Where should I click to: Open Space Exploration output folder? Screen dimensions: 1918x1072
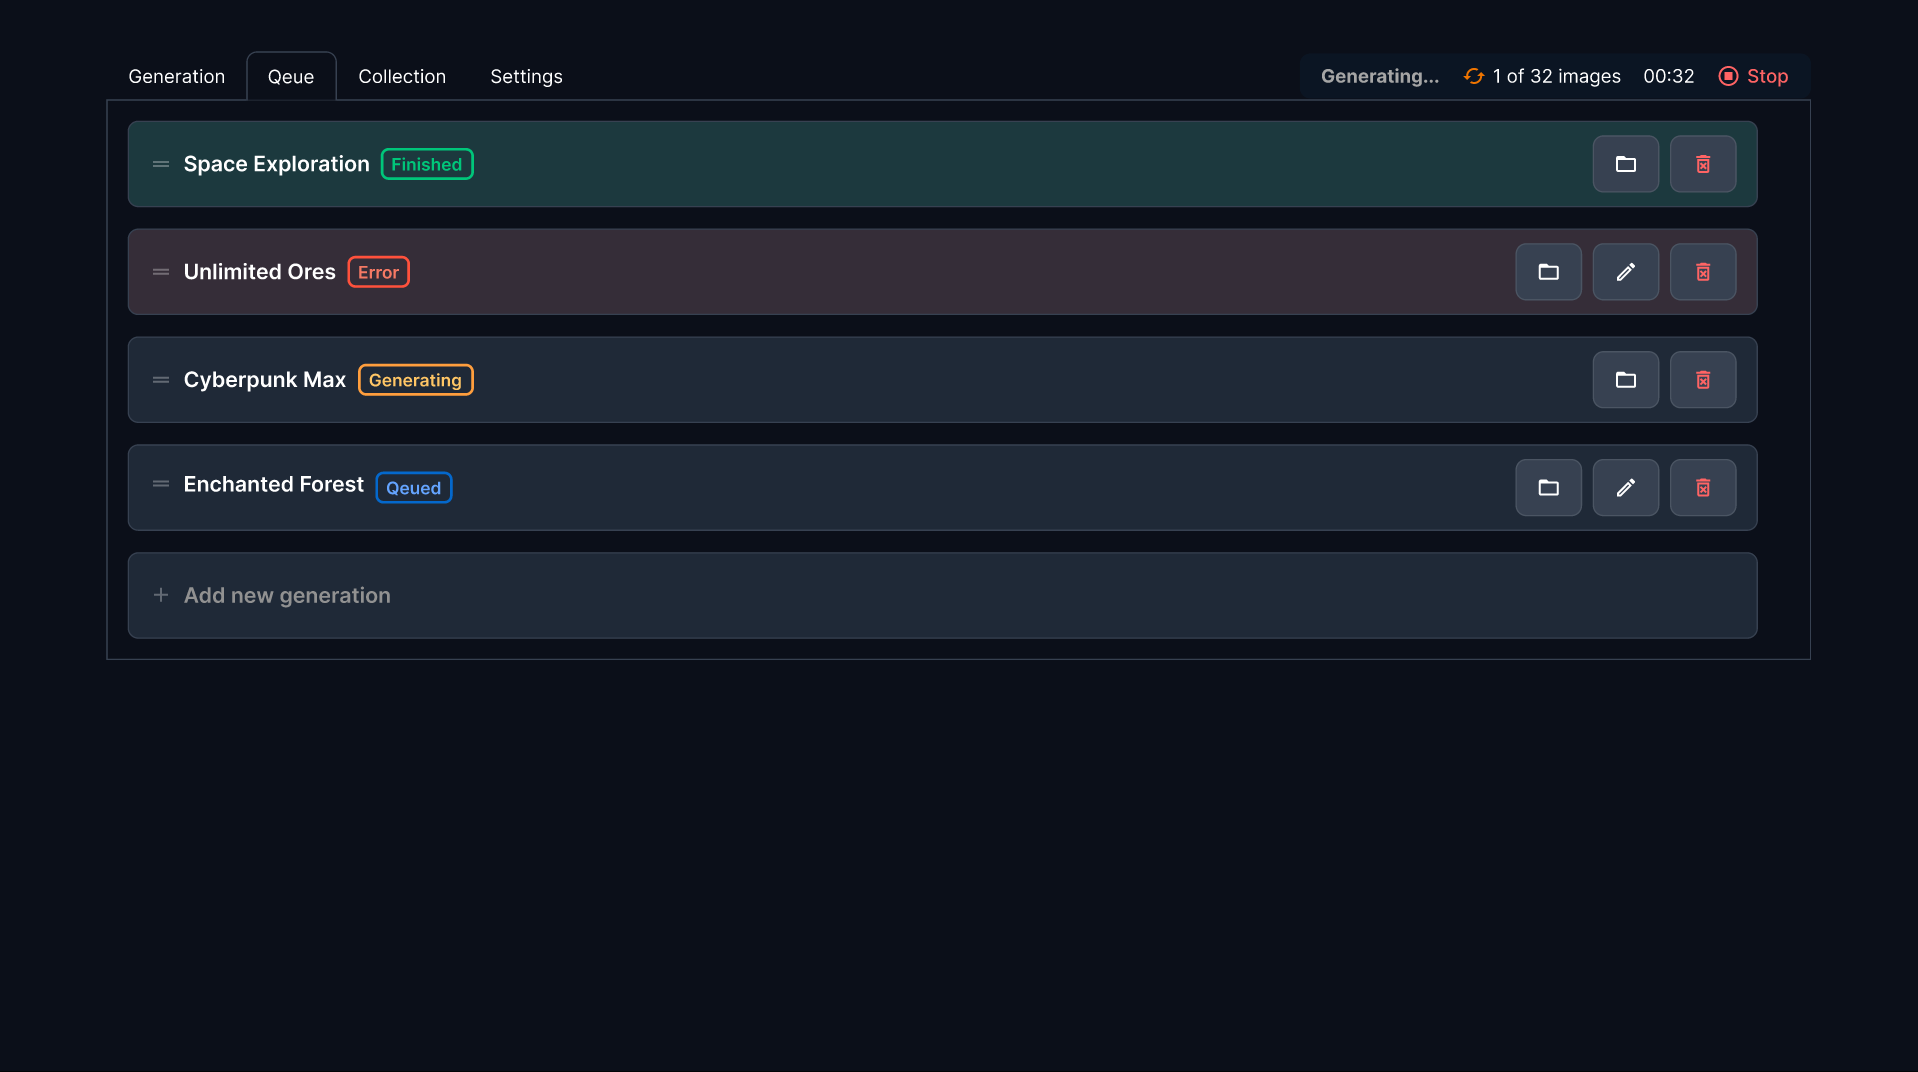pos(1625,163)
